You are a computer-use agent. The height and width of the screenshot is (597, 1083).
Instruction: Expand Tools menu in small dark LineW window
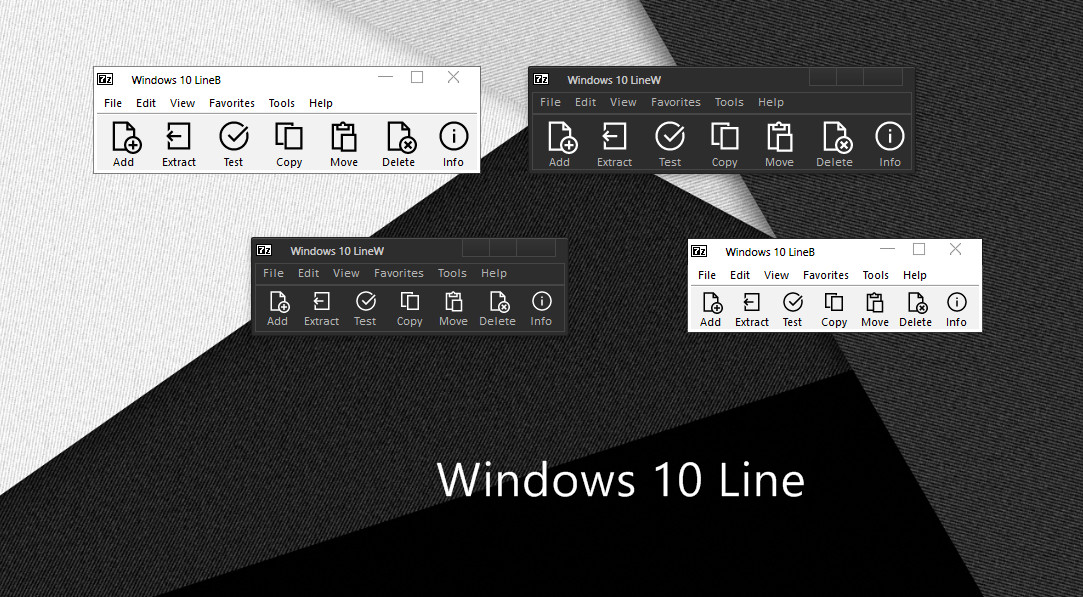(452, 273)
